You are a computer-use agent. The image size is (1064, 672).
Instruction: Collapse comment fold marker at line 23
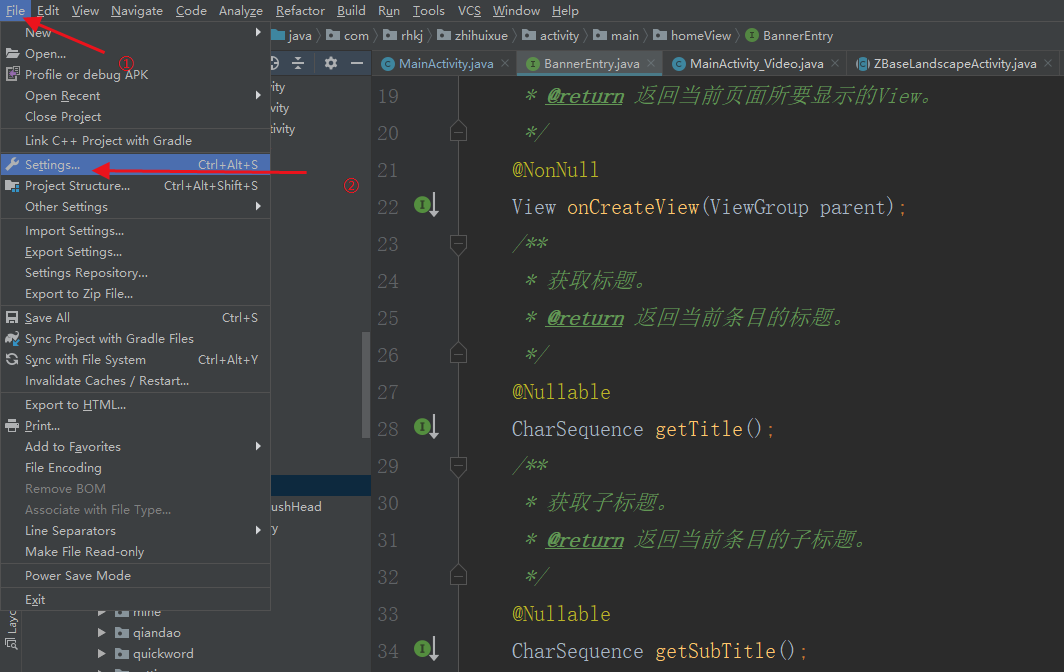click(x=458, y=244)
